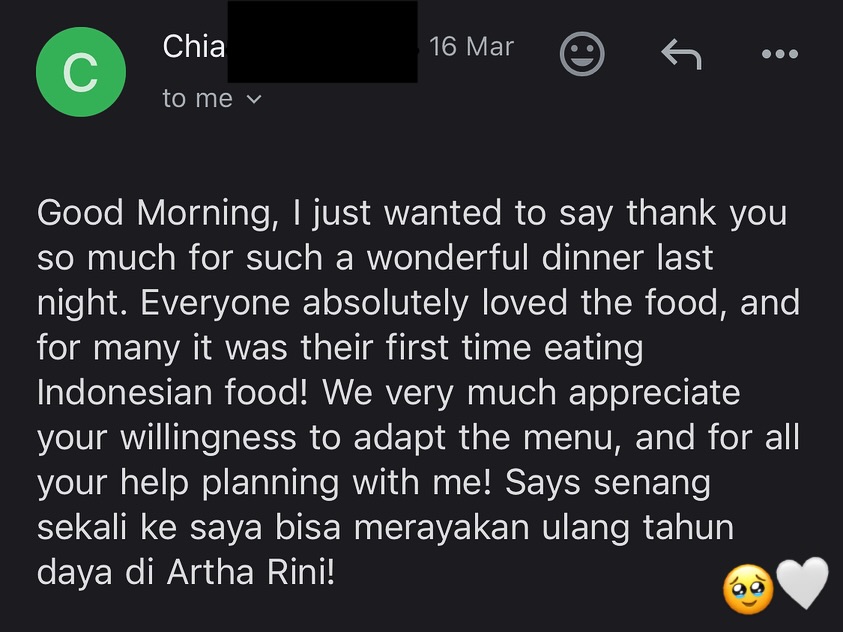Click the words 'merayakan ulang tahun'
Image resolution: width=843 pixels, height=632 pixels.
[544, 528]
